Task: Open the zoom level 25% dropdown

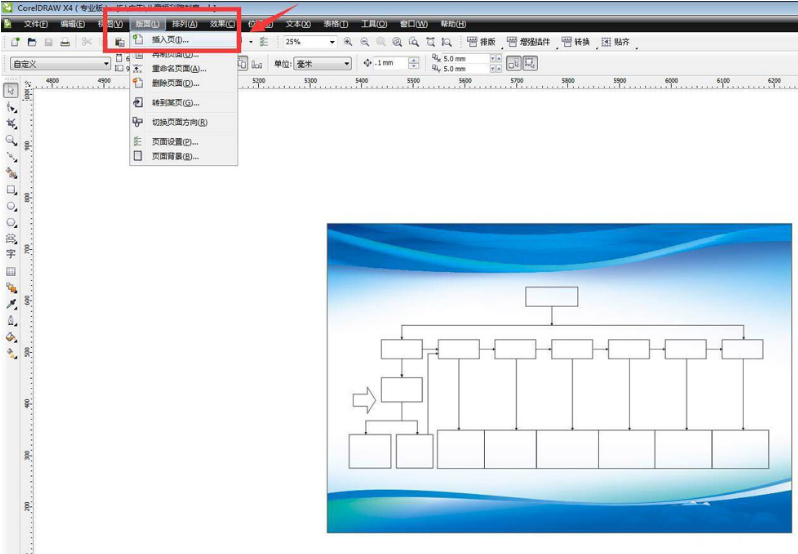Action: click(x=332, y=42)
